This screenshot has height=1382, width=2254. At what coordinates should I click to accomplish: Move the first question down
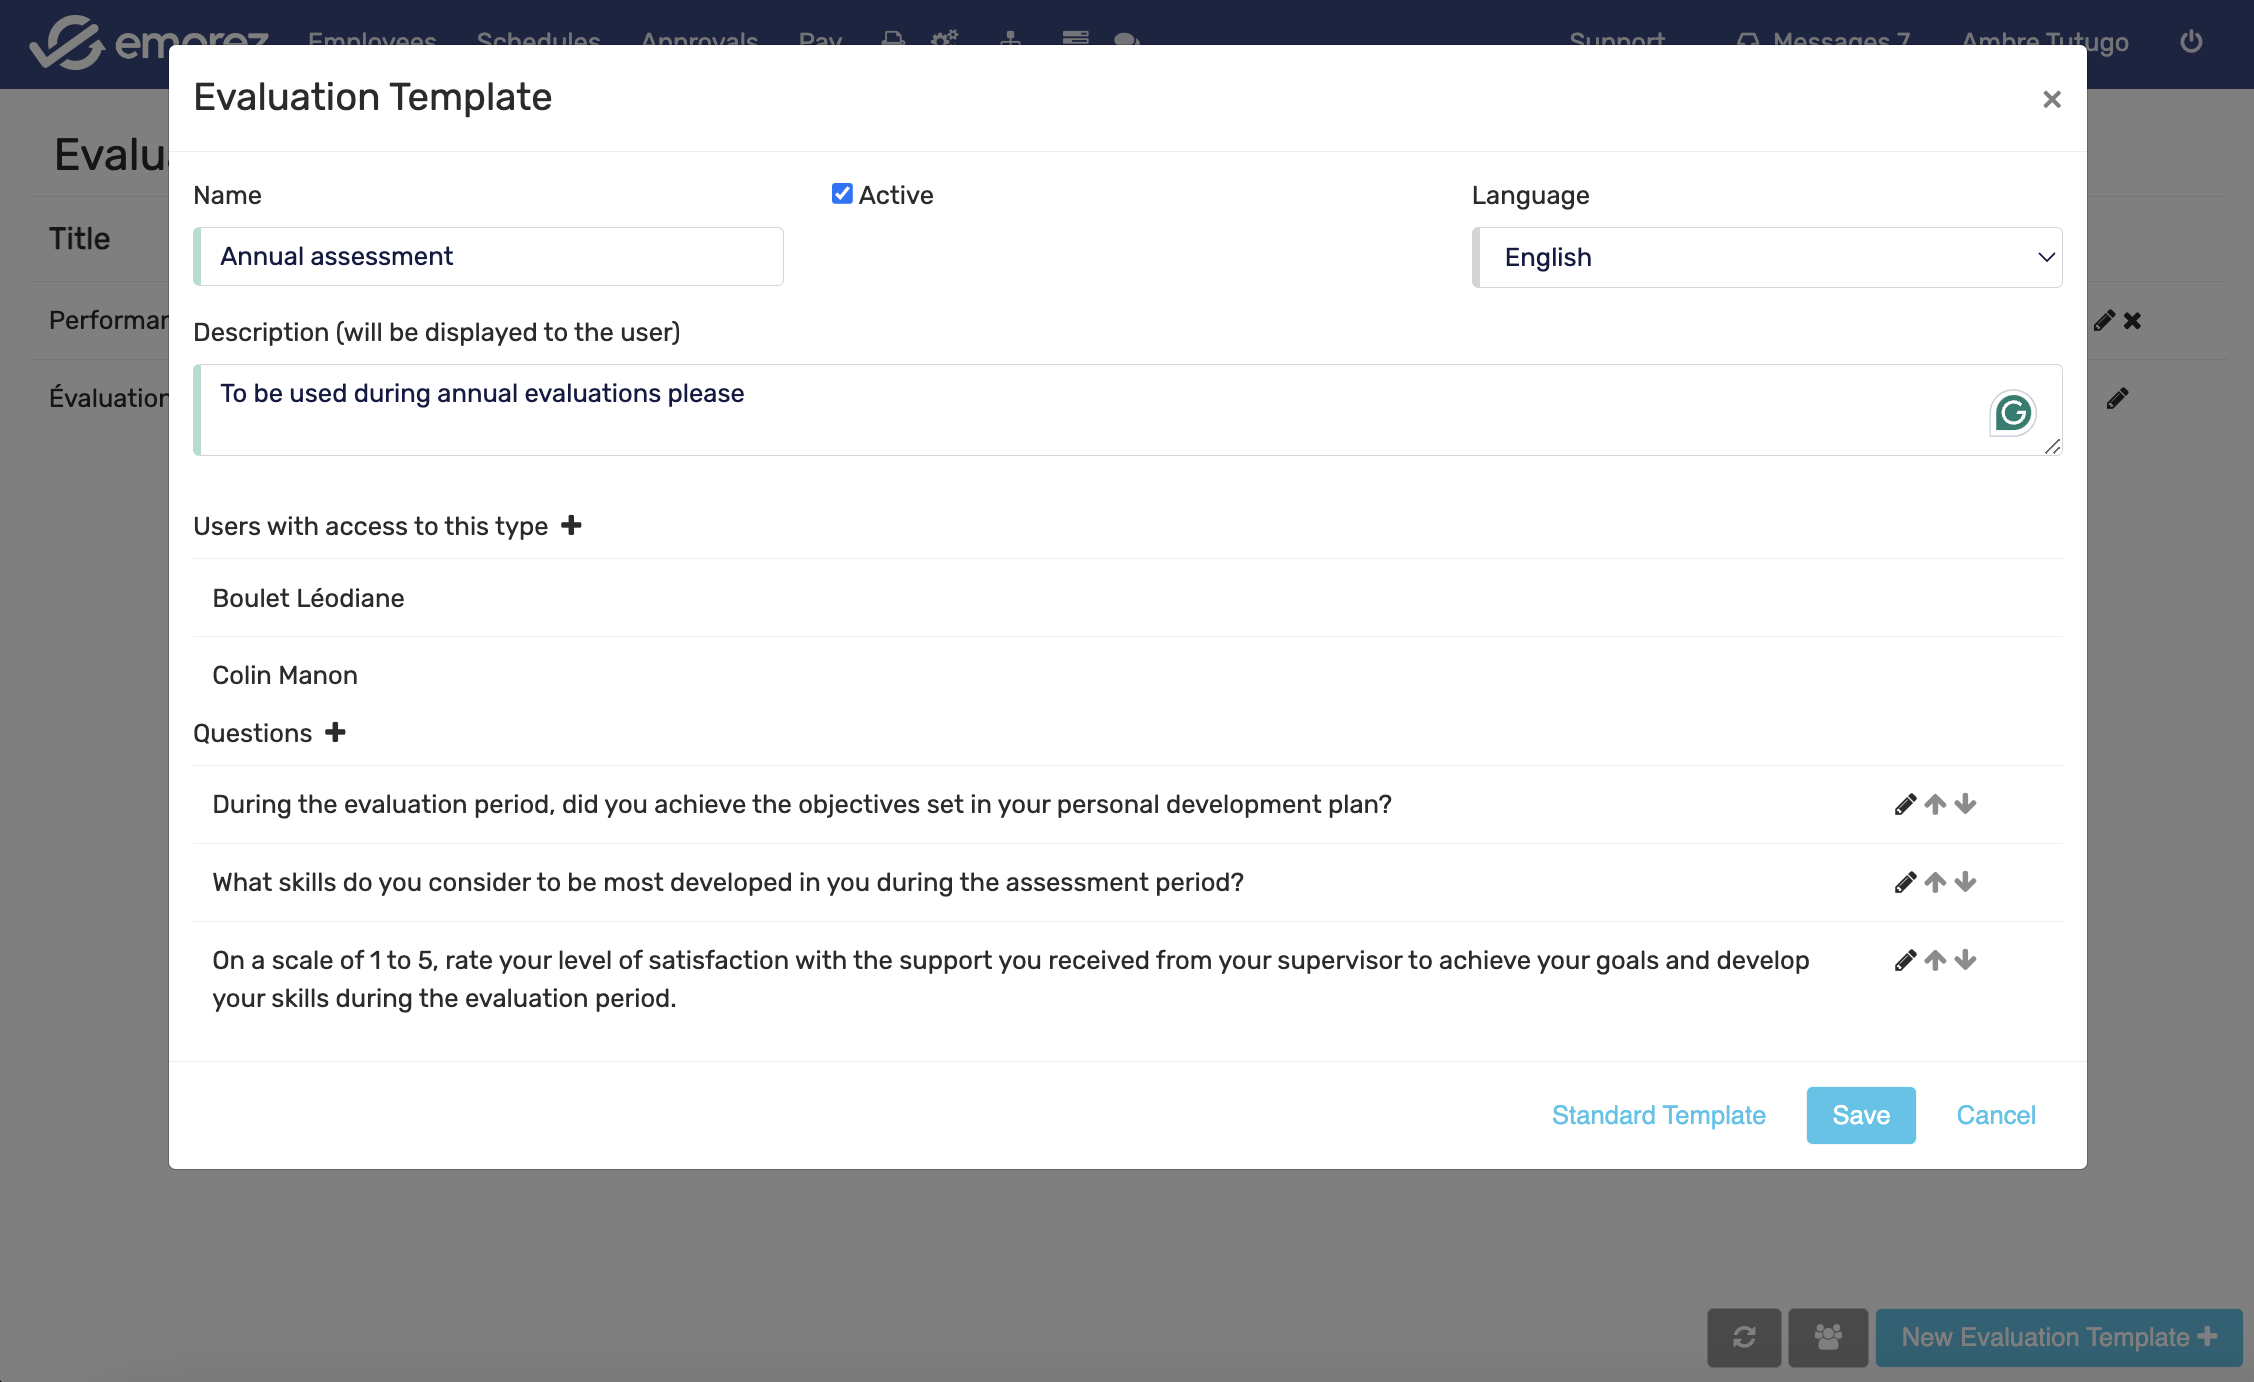(x=1965, y=804)
